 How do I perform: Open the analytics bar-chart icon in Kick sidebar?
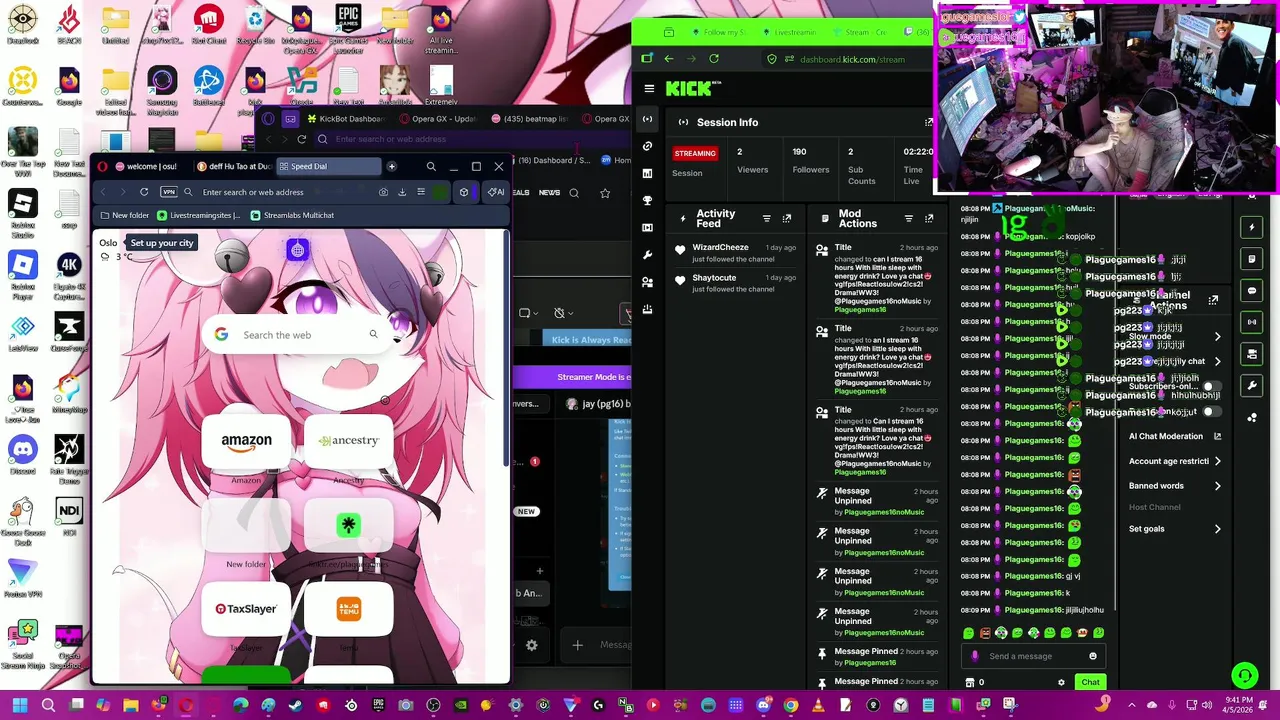tap(647, 173)
